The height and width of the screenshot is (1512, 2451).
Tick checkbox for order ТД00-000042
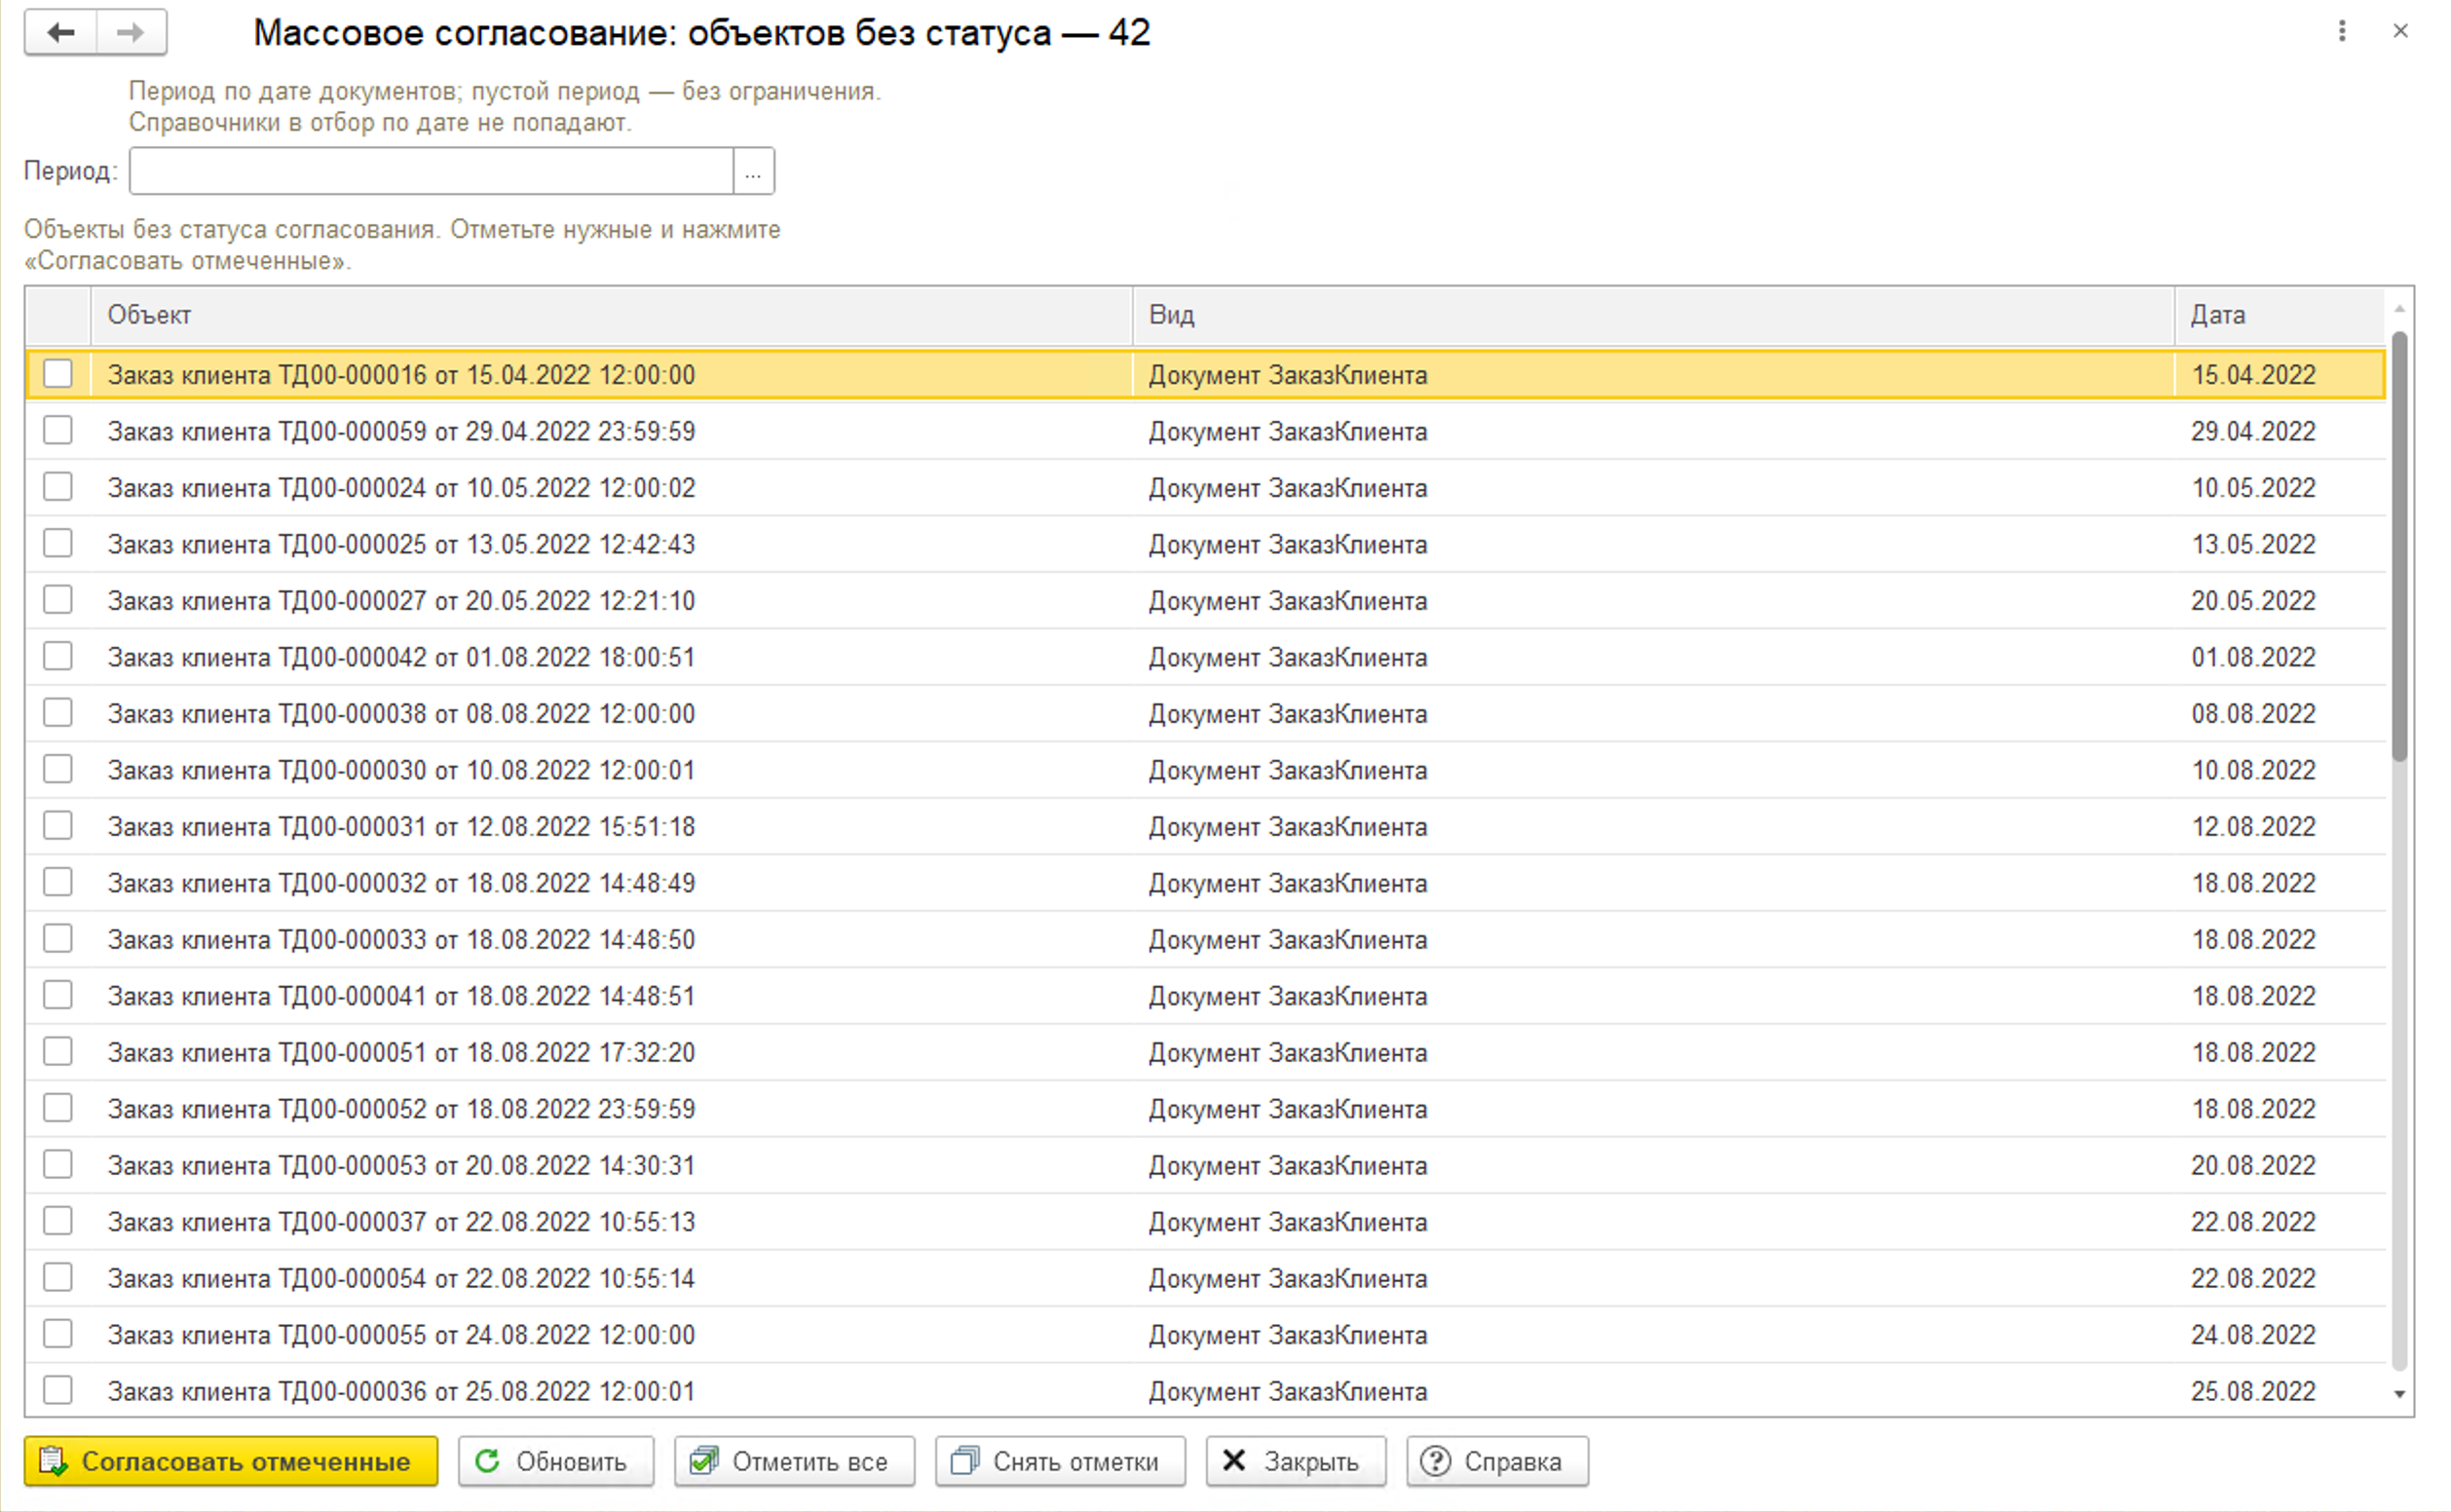pyautogui.click(x=58, y=657)
